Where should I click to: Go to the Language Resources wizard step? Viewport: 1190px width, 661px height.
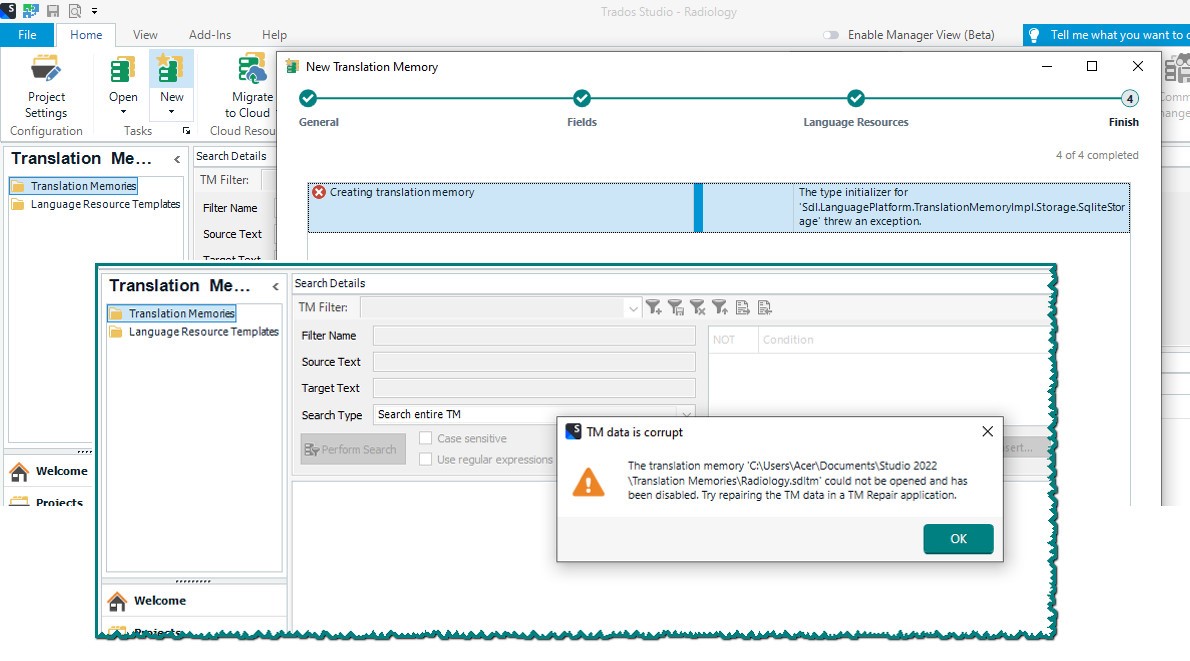tap(855, 99)
